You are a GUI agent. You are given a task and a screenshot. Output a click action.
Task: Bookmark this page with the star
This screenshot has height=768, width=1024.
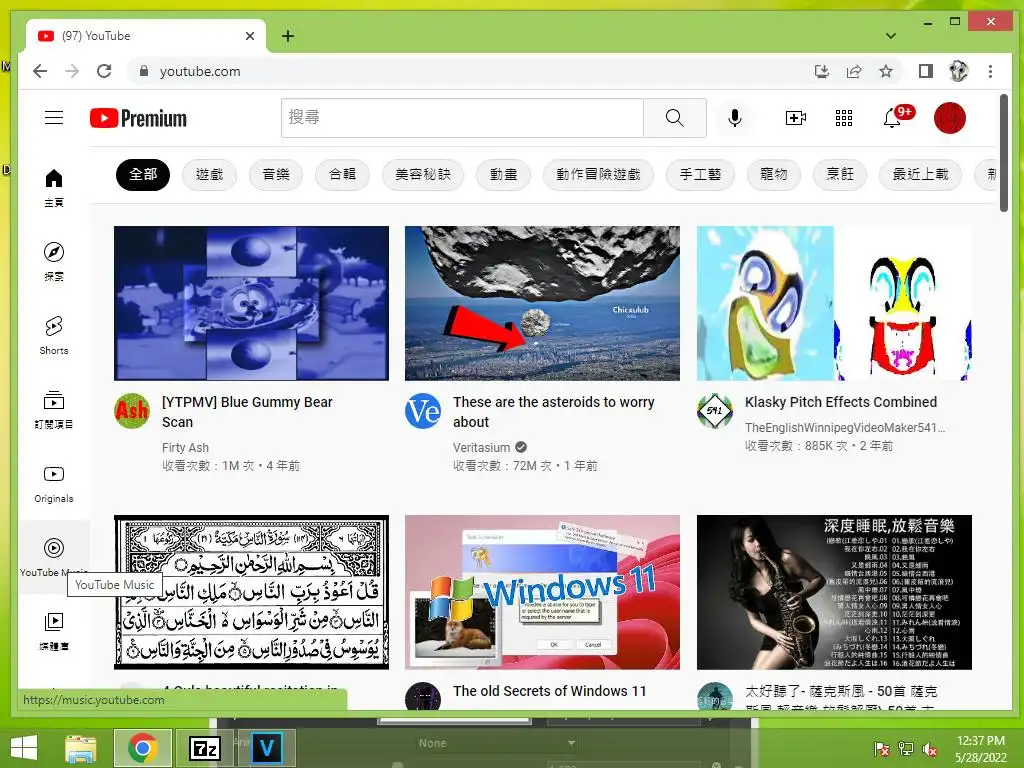886,71
